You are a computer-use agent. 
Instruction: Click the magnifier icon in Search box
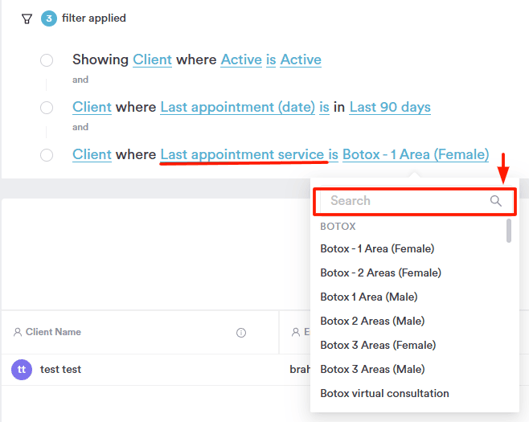click(496, 201)
